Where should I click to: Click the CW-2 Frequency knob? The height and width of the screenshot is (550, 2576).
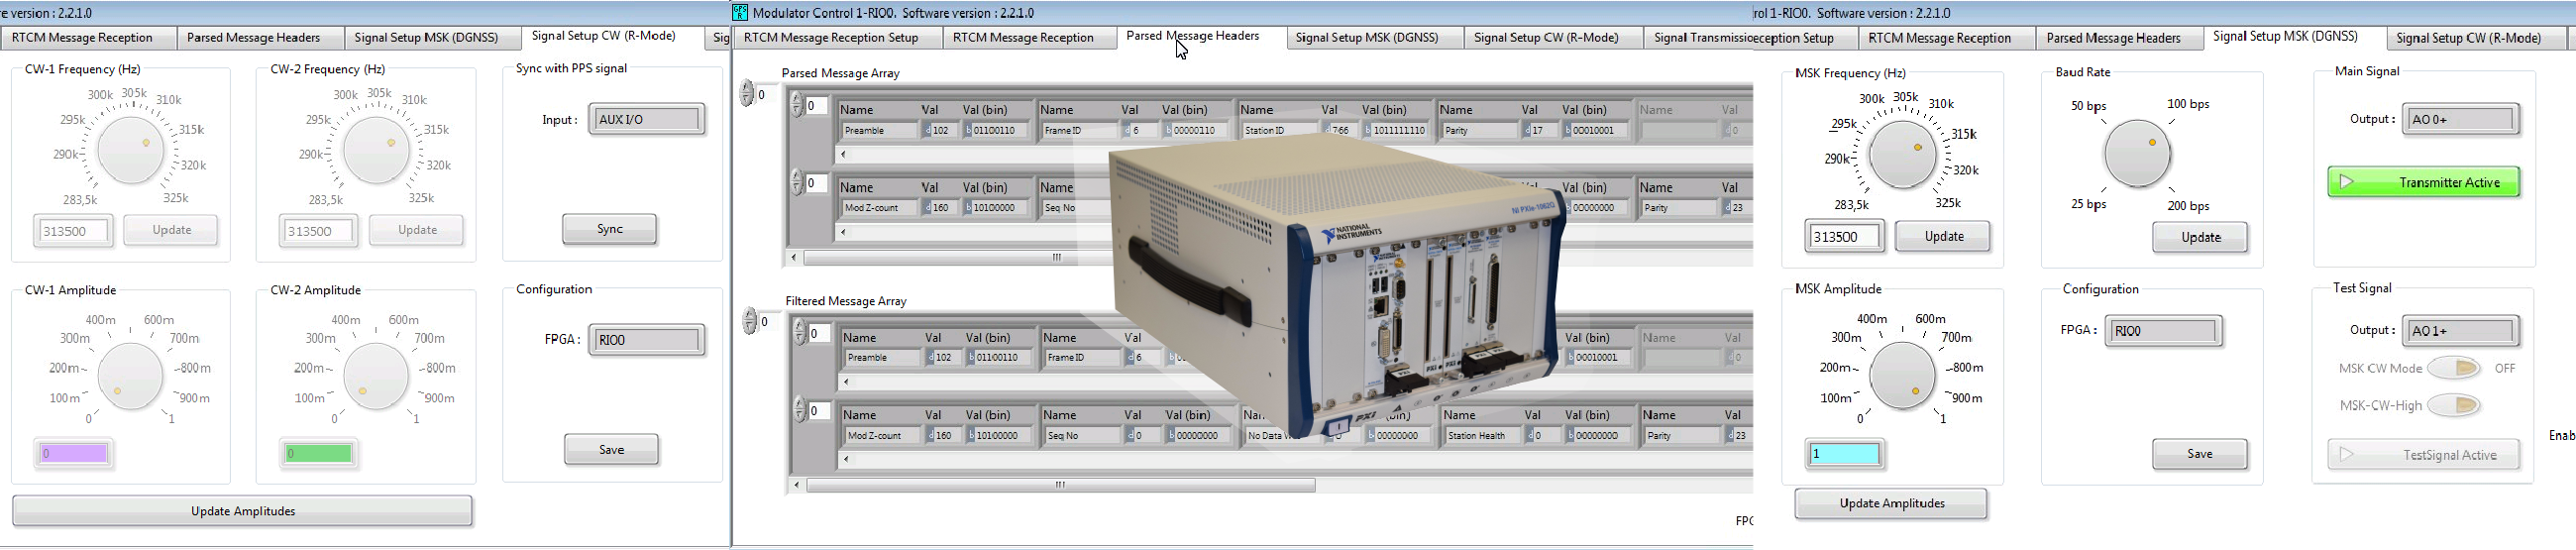375,151
